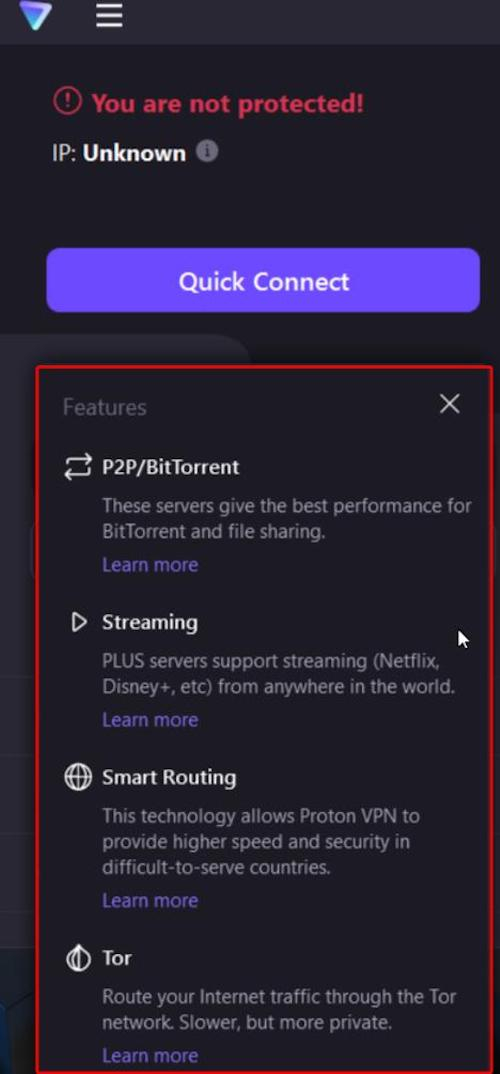Open the hamburger menu
Screen dimensions: 500x1074
[109, 14]
